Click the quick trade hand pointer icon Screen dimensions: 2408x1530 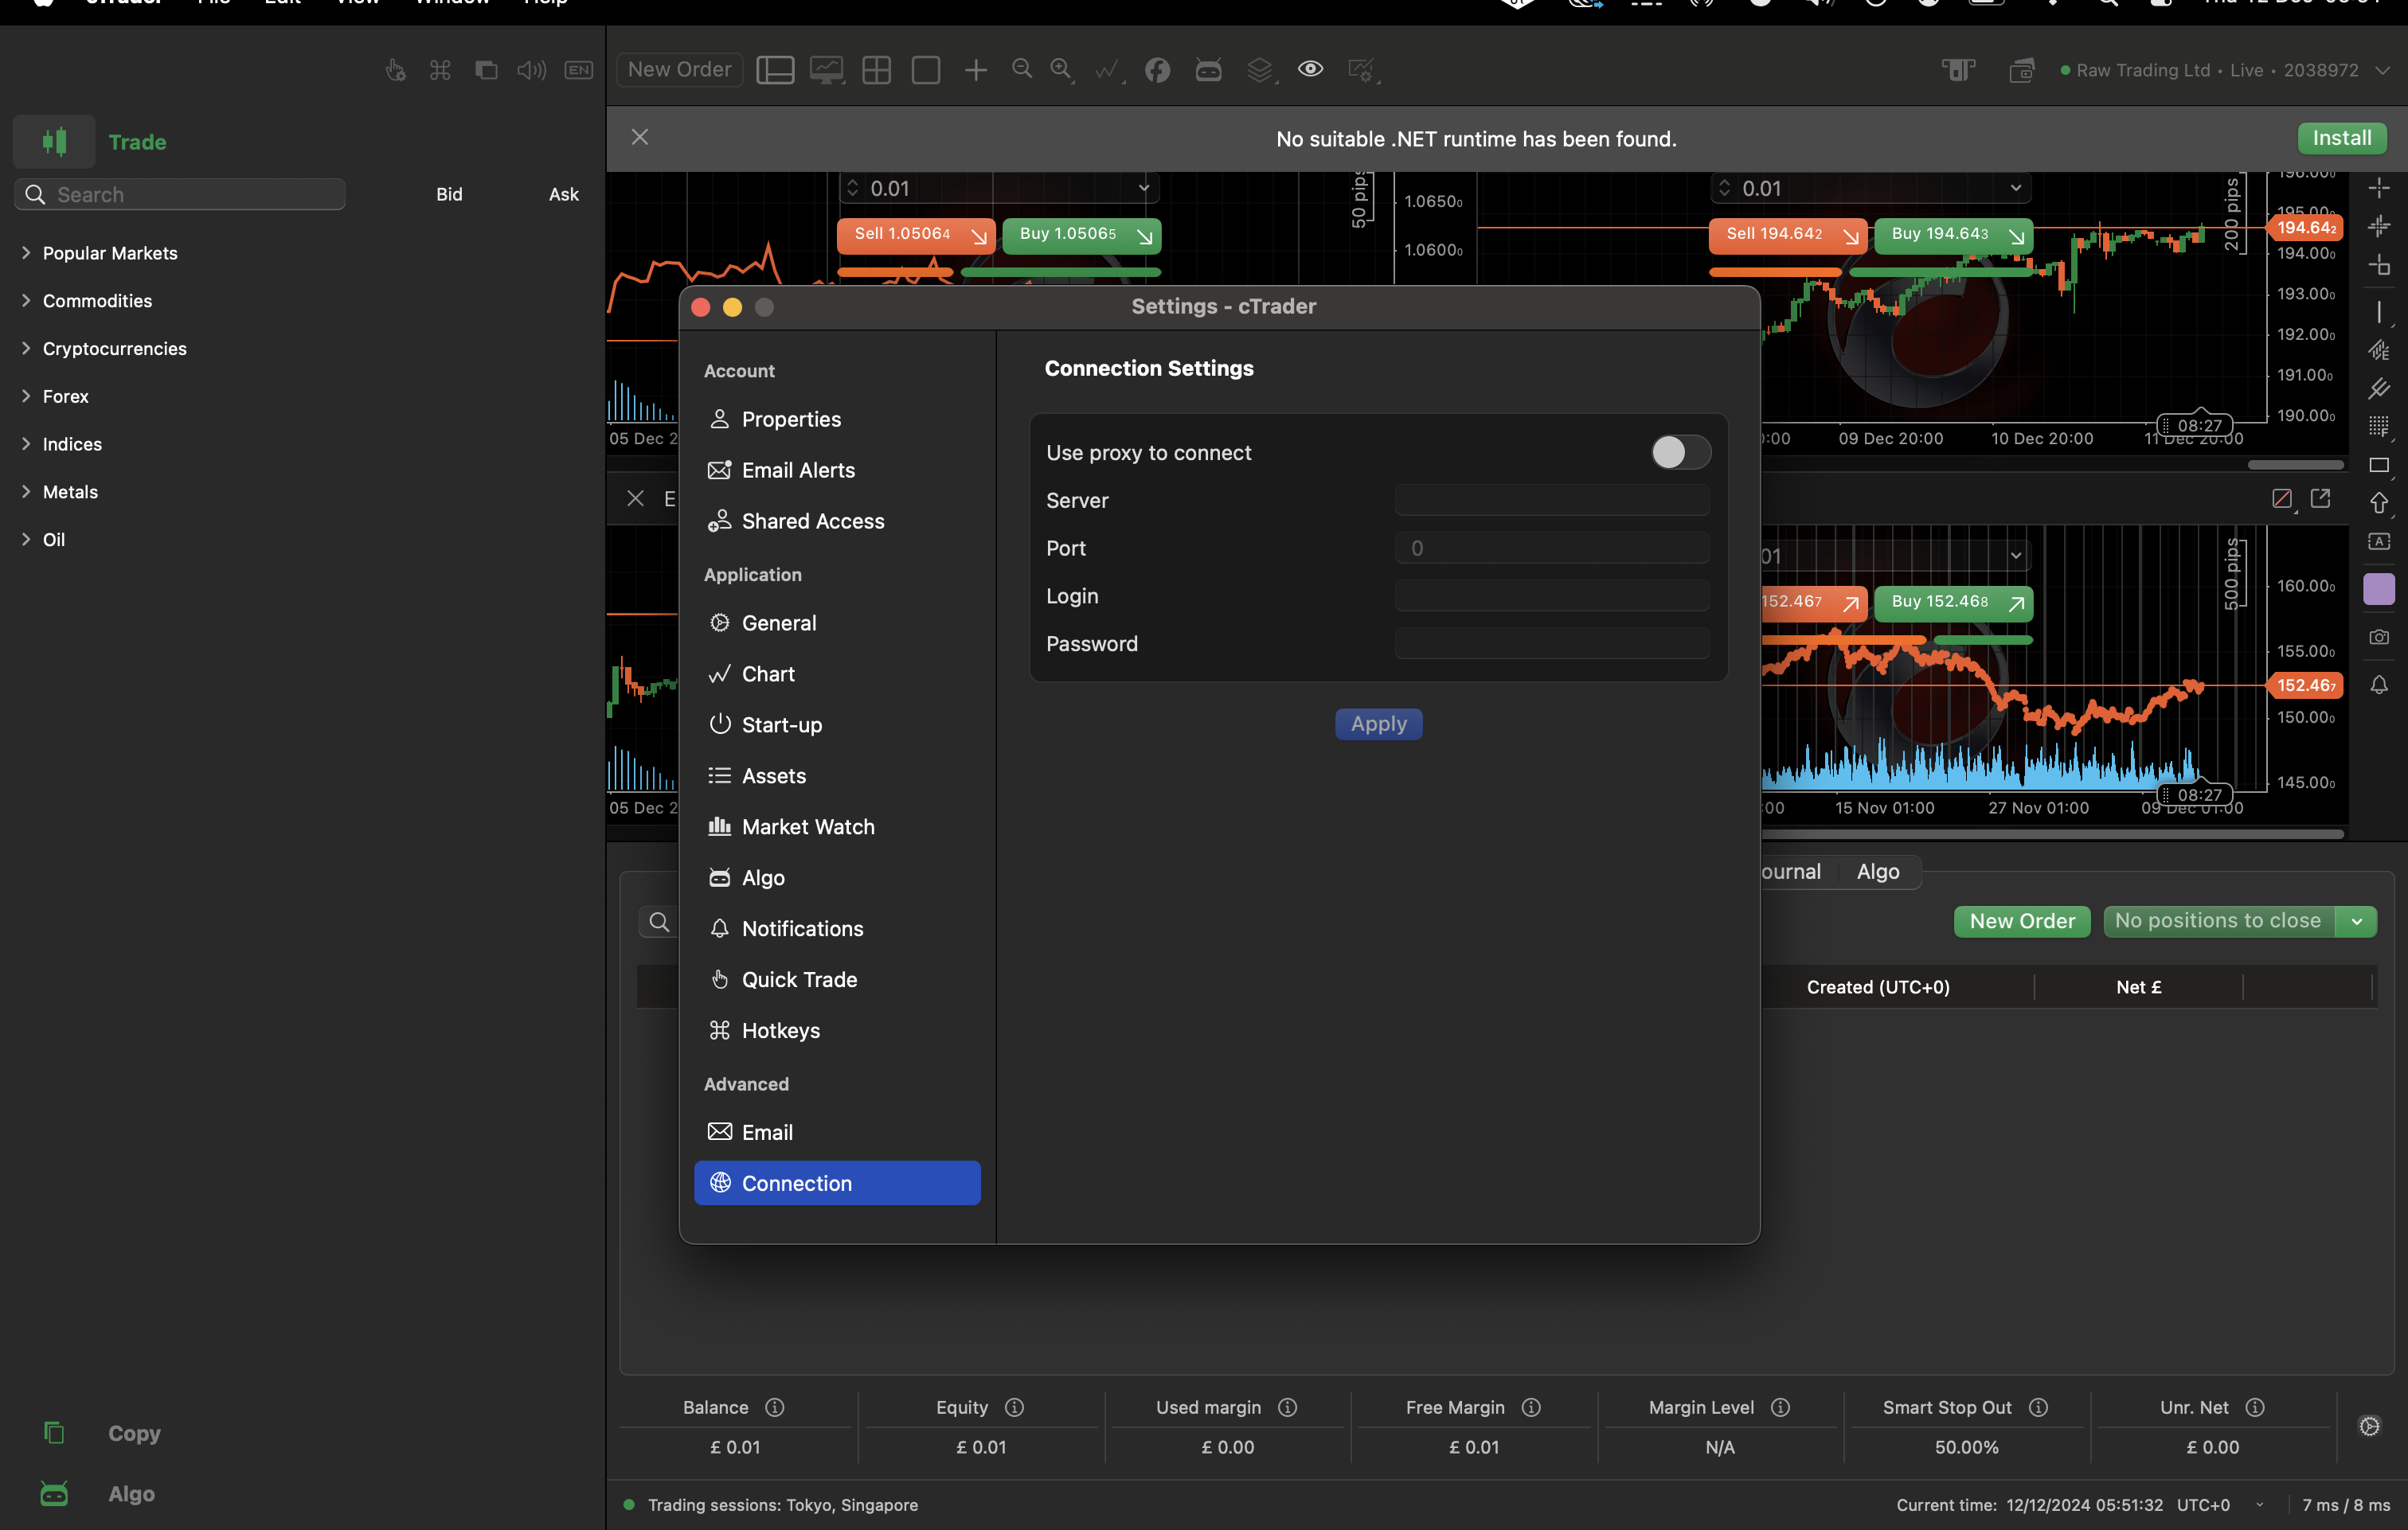(x=395, y=70)
